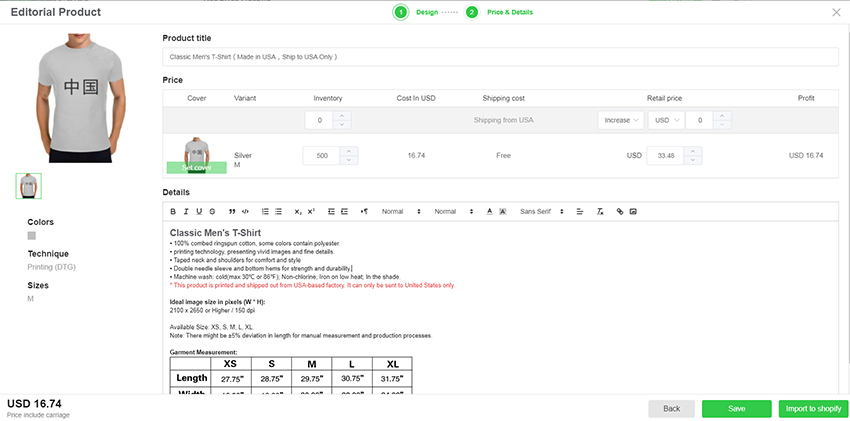
Task: Apply blockquote formatting
Action: [x=232, y=211]
